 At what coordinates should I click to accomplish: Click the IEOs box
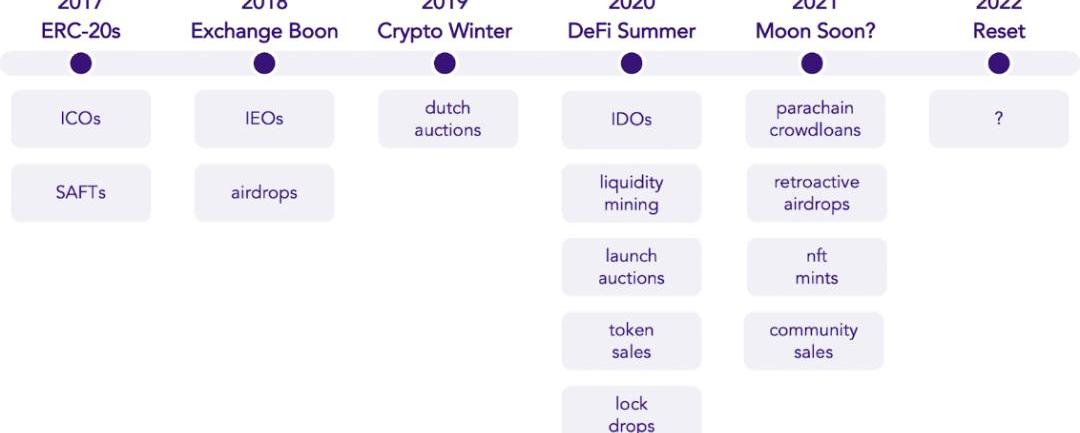(x=264, y=118)
